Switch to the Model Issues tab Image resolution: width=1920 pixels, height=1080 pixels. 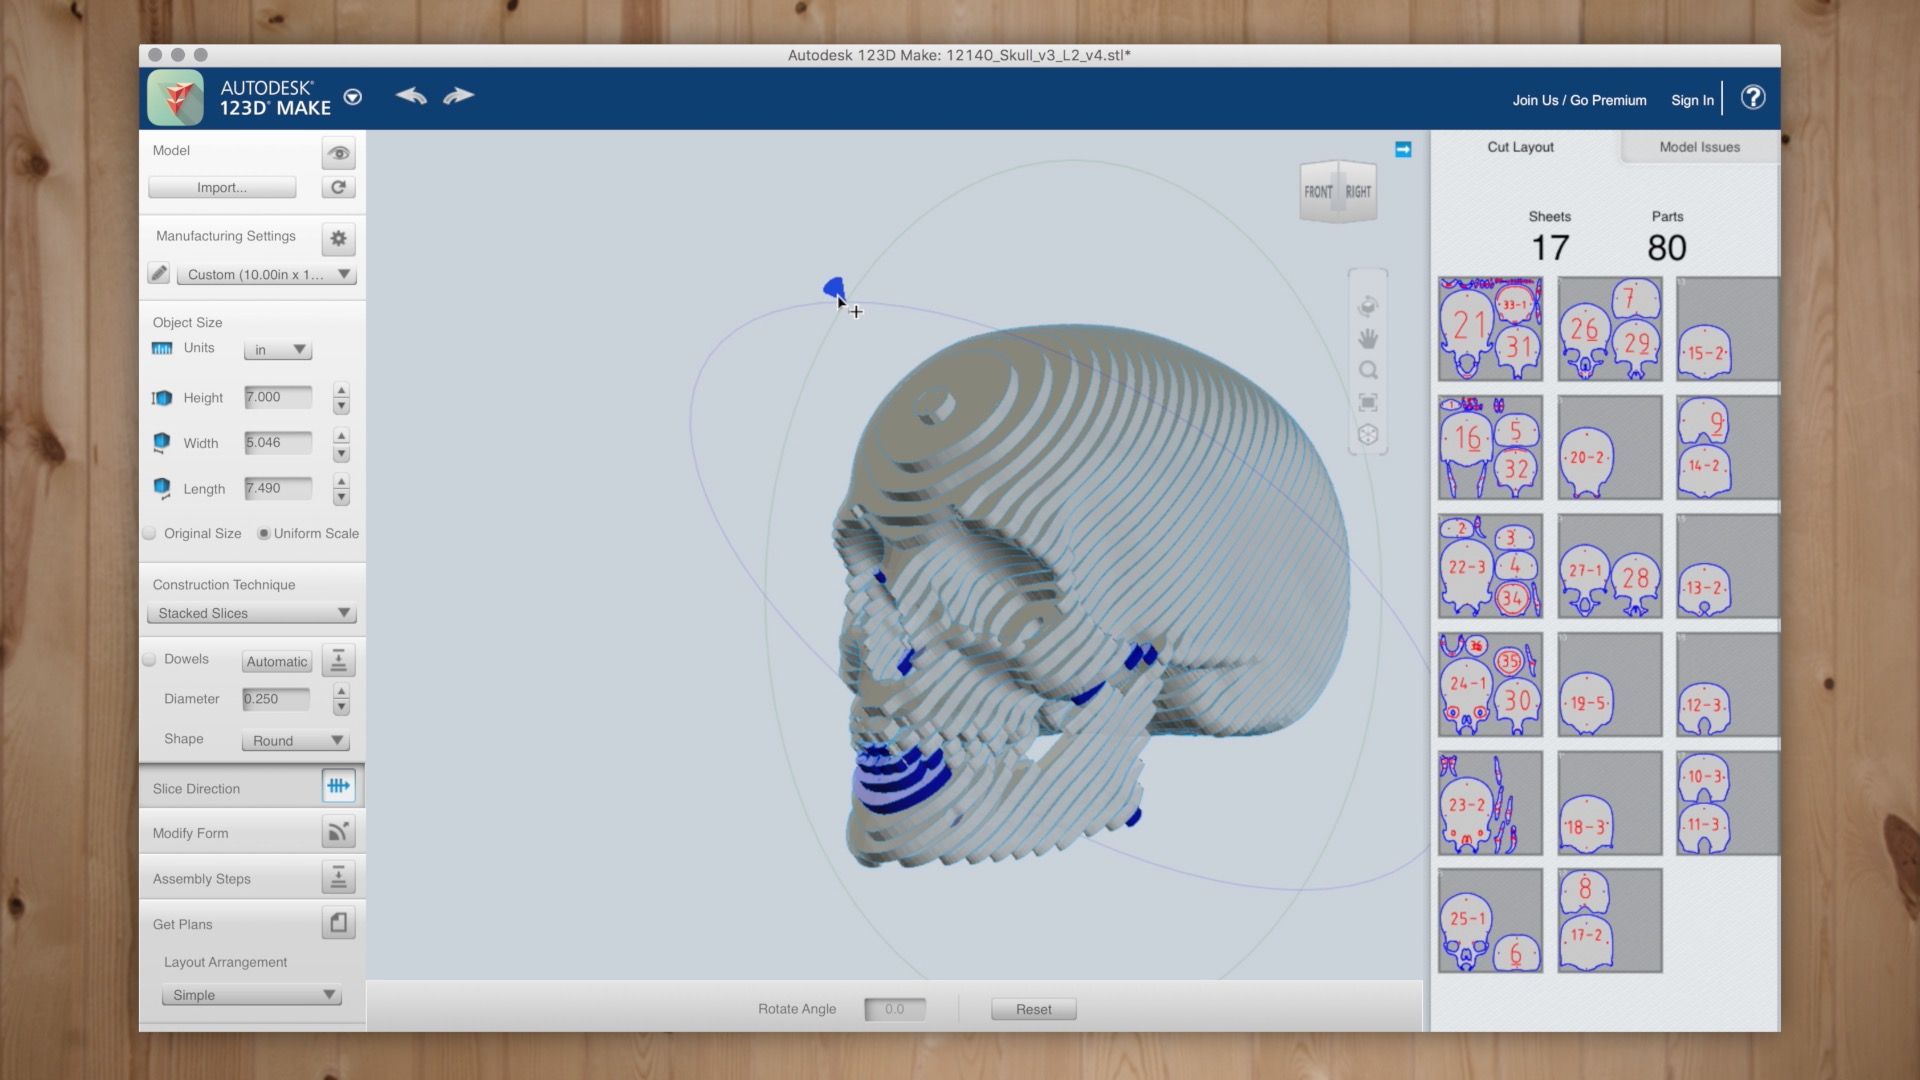coord(1698,147)
